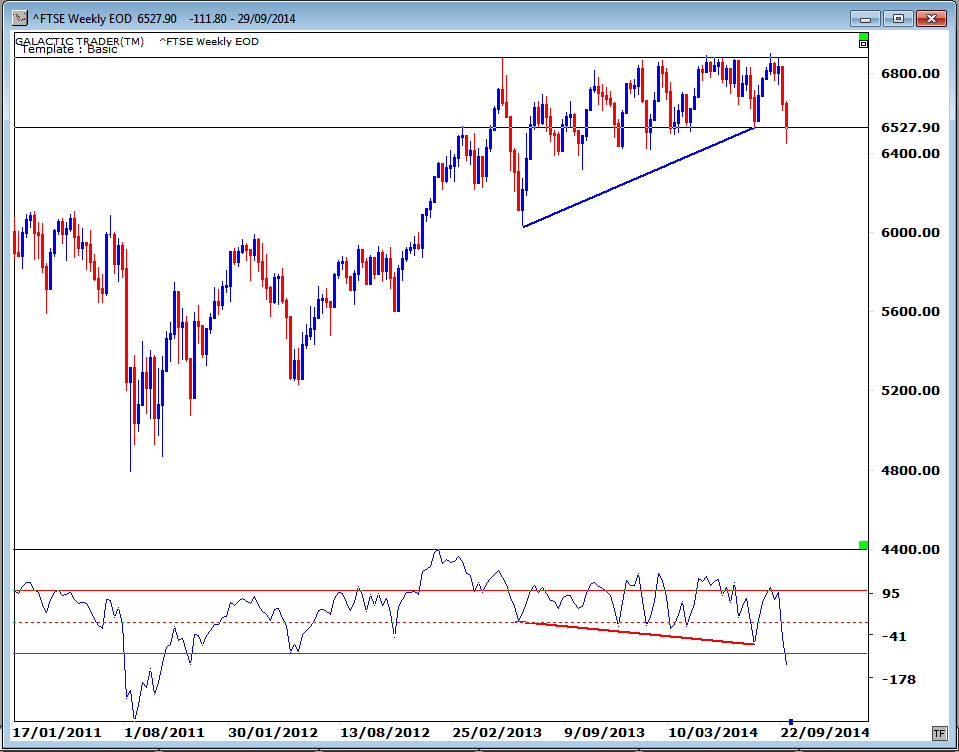
Task: Click the 6000.00 price label
Action: pos(910,232)
